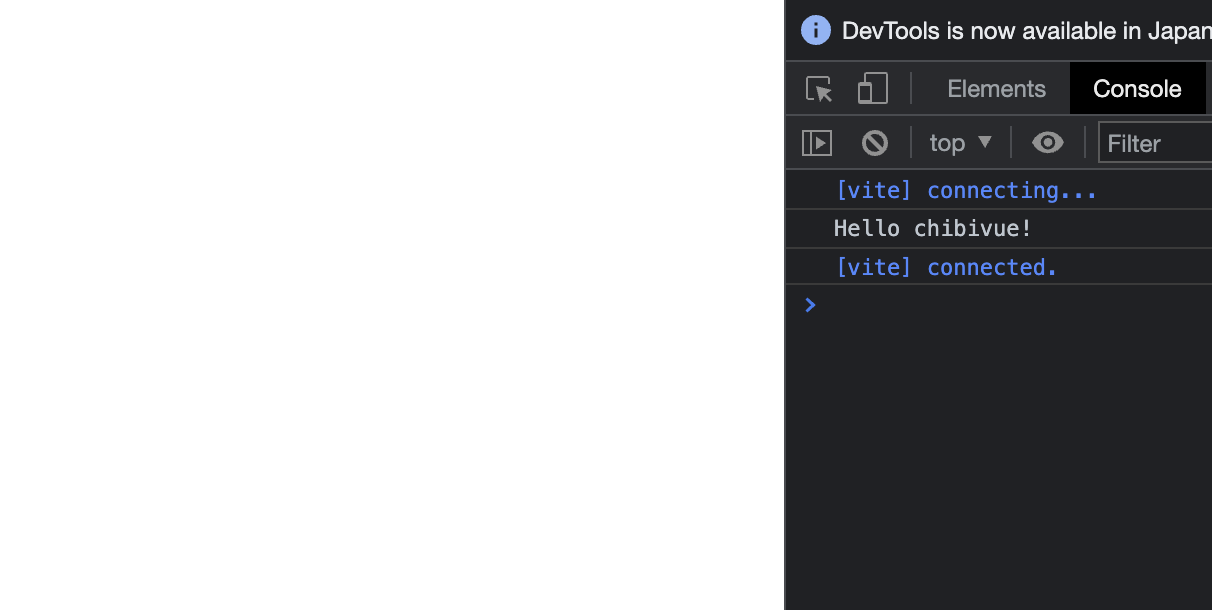Show the console sidebar panel
Screen dimensions: 1212x610
click(816, 142)
